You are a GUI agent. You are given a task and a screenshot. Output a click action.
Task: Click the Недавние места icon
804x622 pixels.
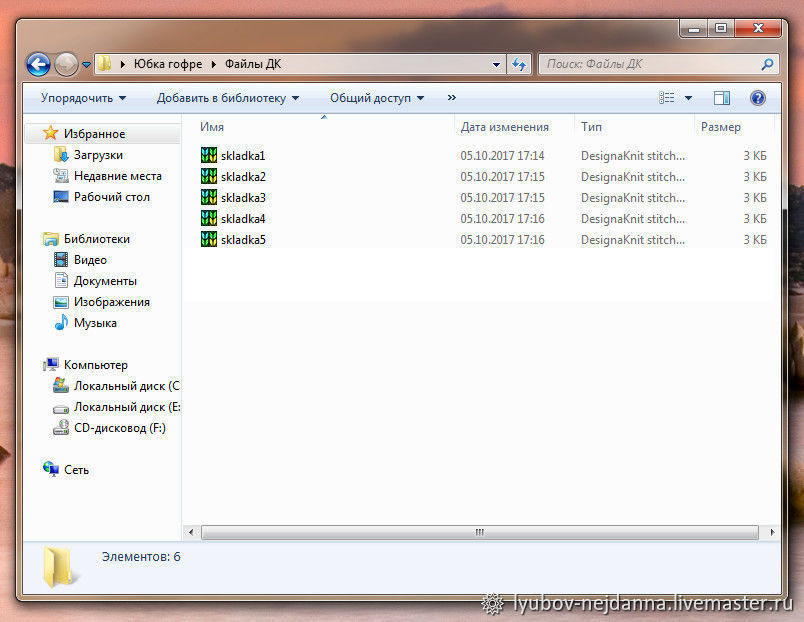pos(61,175)
